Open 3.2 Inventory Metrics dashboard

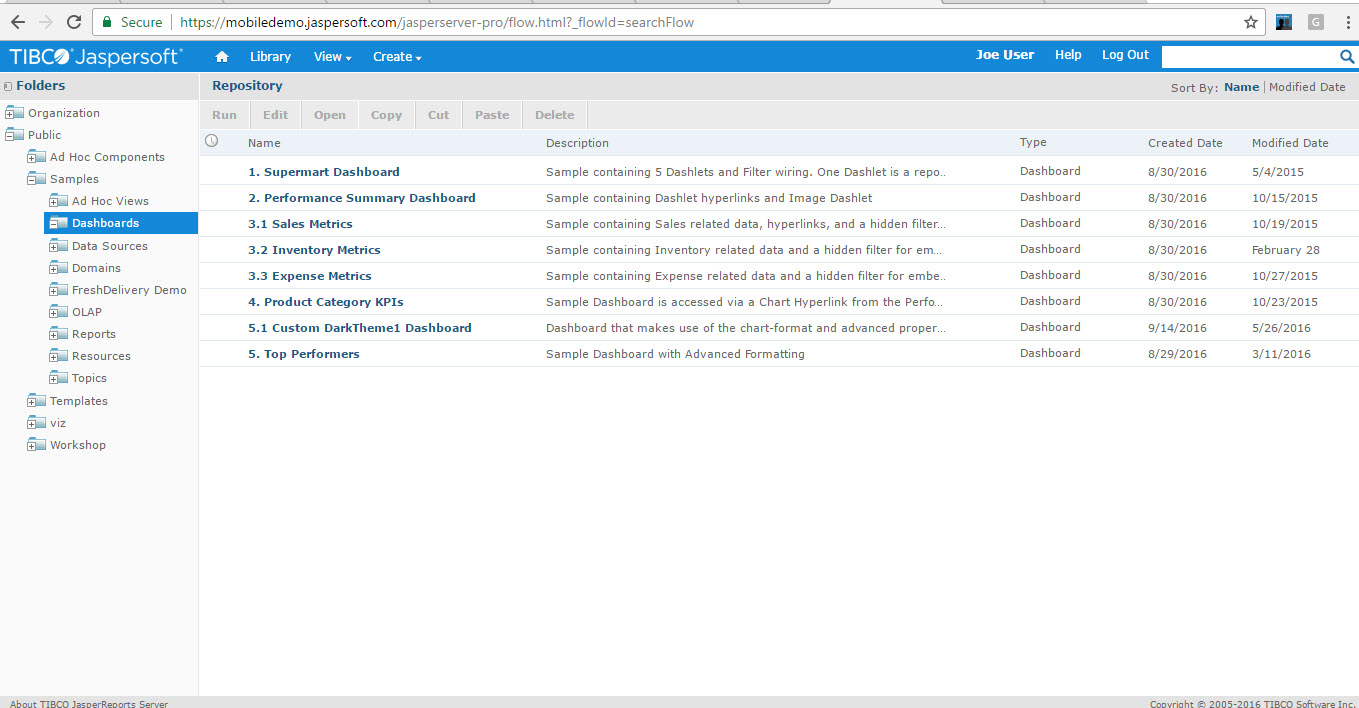coord(314,250)
